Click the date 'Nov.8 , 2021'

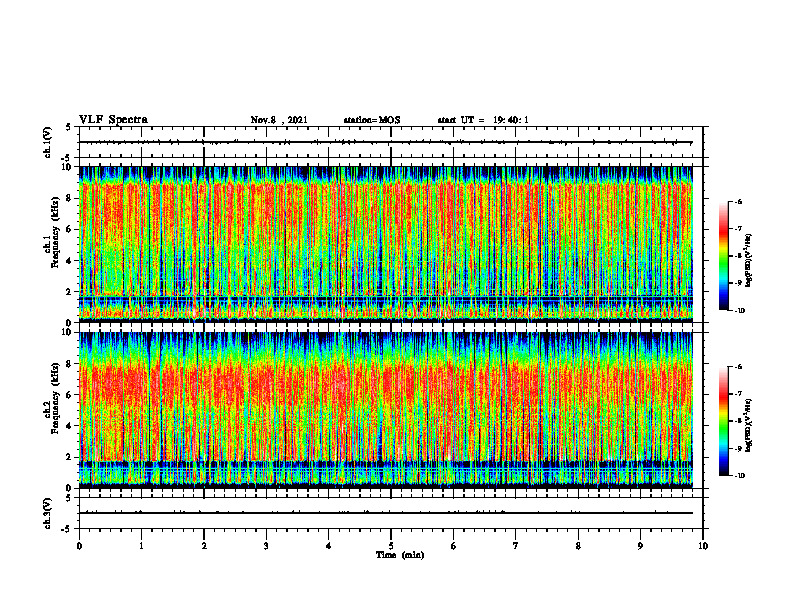[279, 120]
